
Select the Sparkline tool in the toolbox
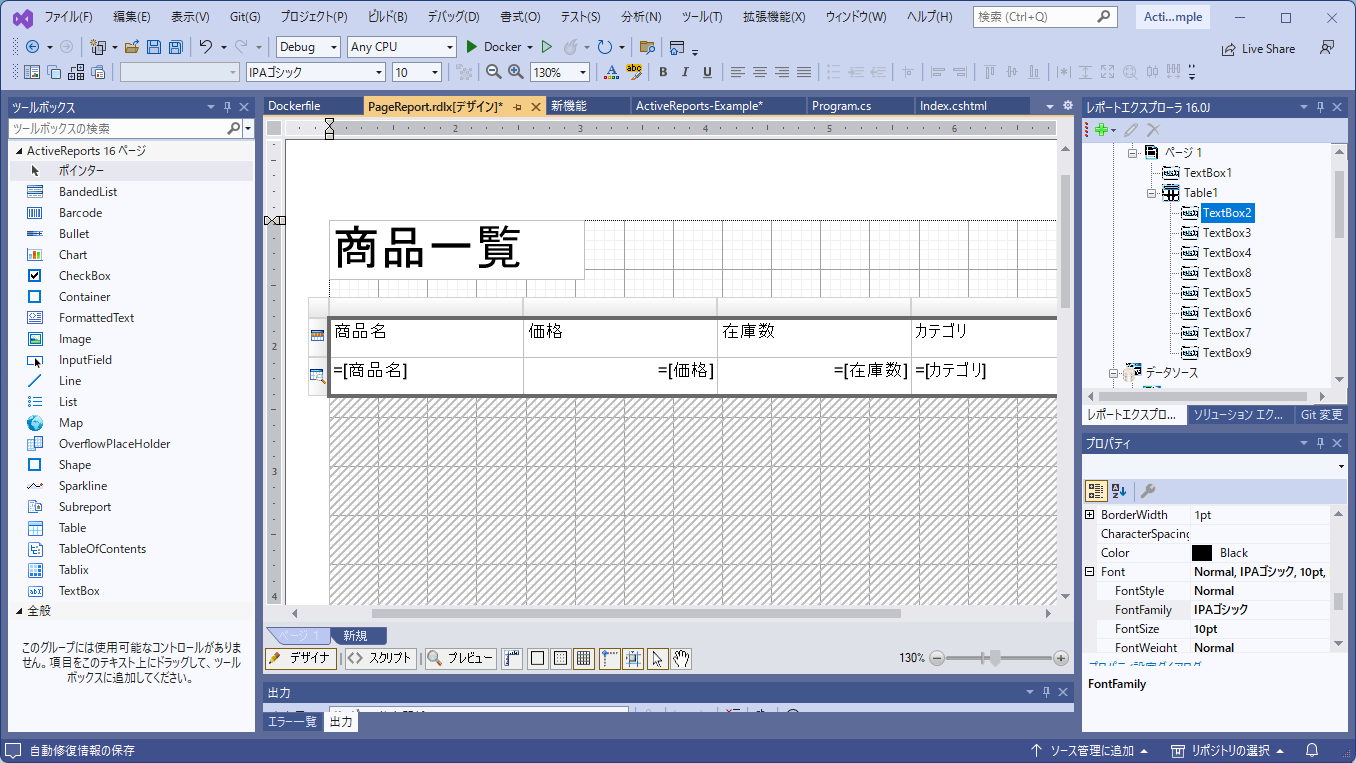131,486
